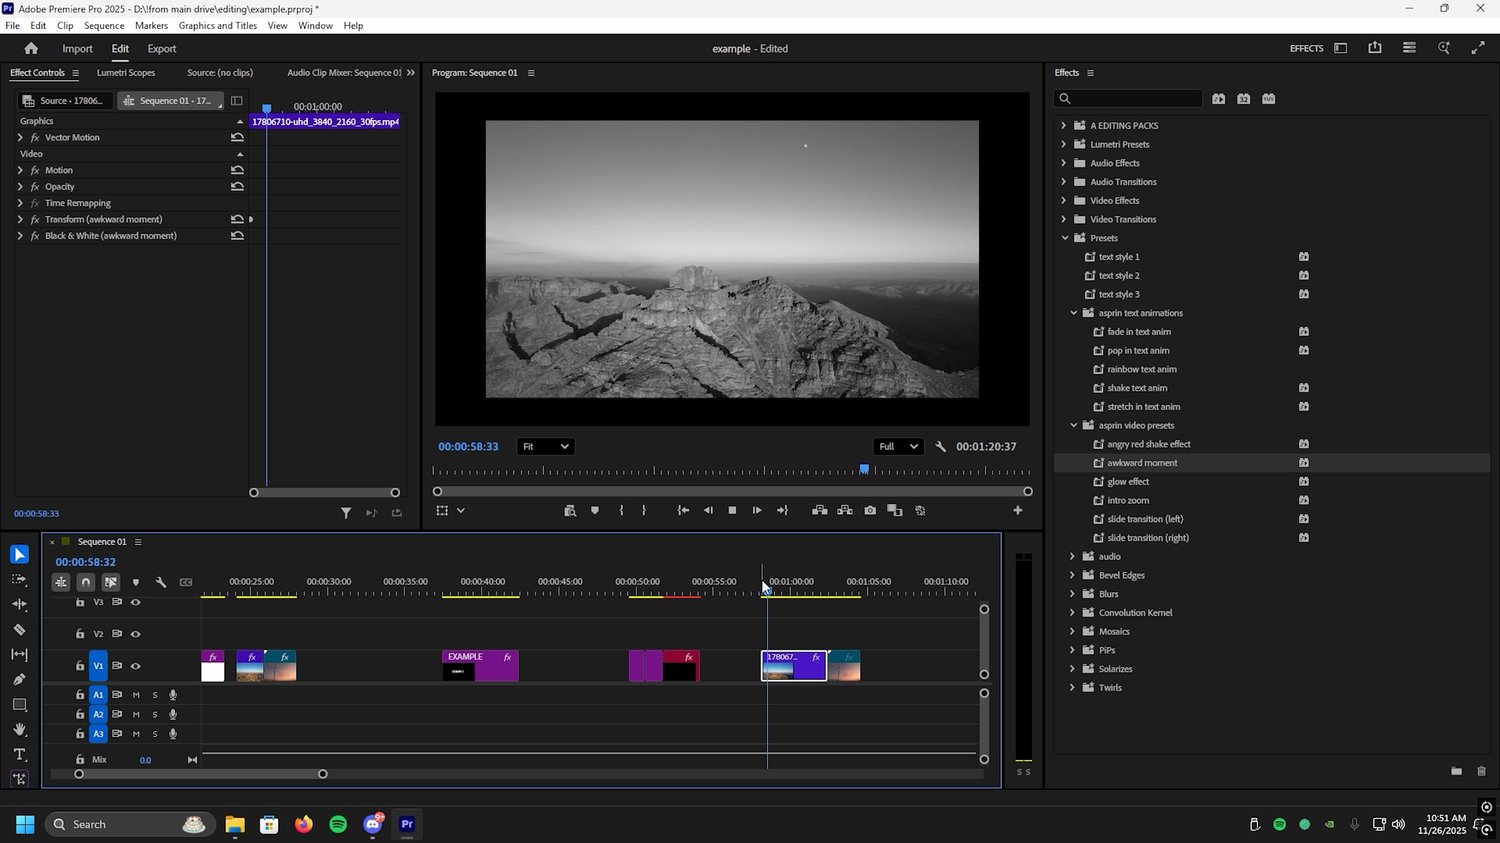Select the Razor tool in the timeline toolbox

coord(19,630)
